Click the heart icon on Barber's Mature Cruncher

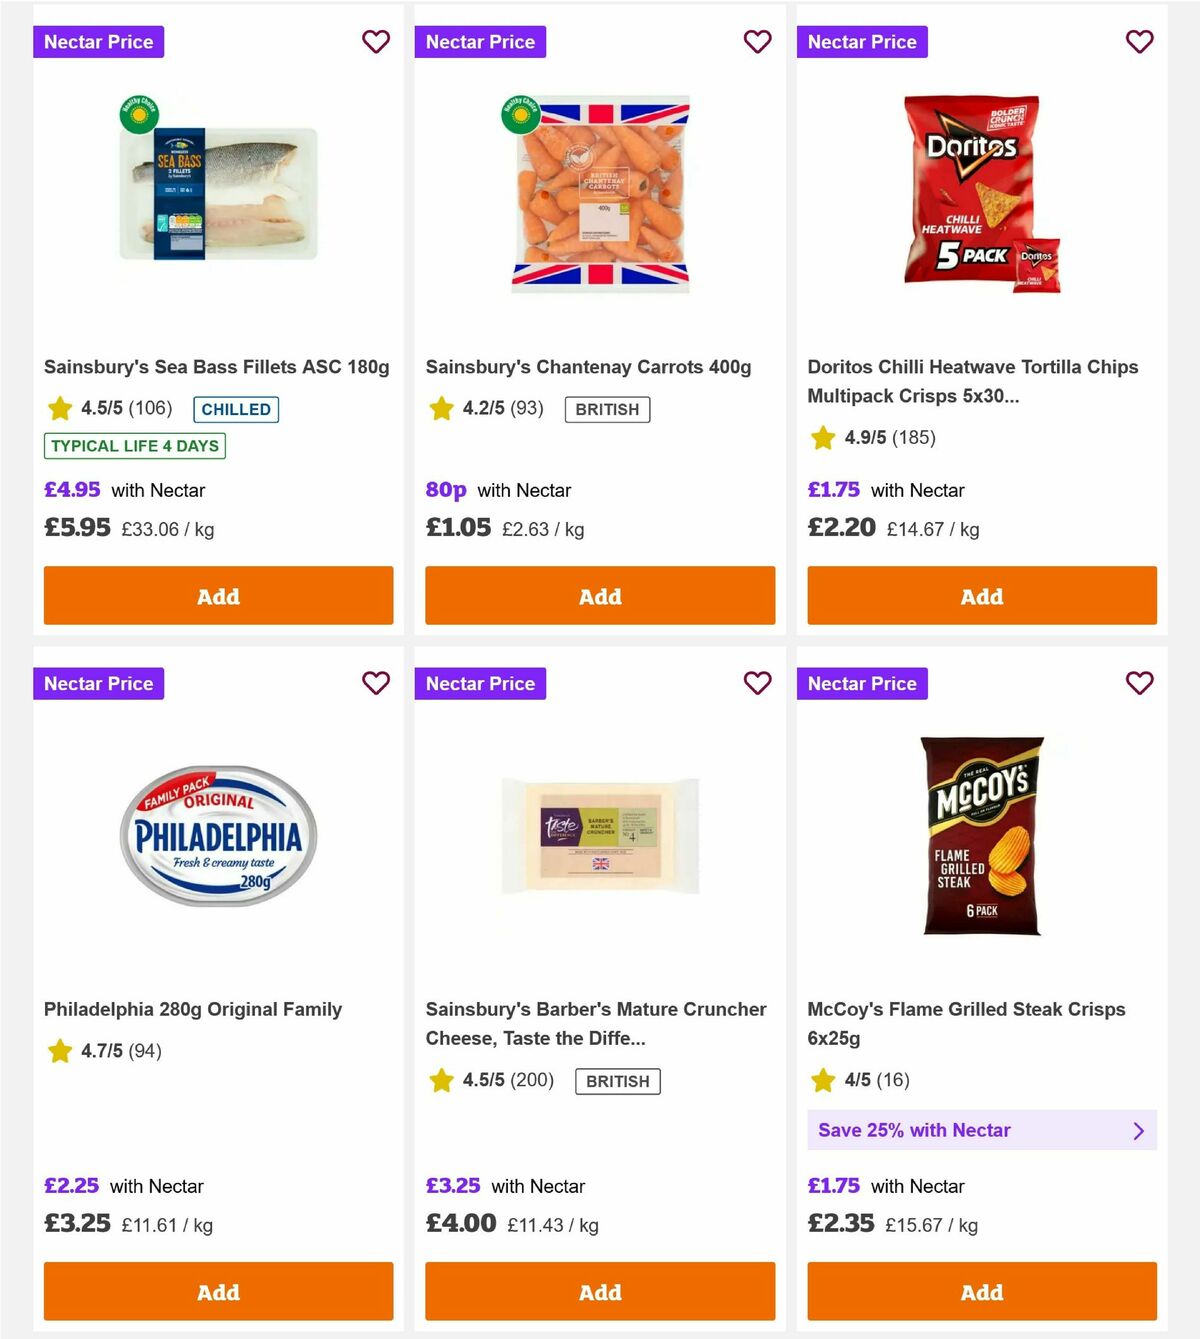click(x=758, y=683)
